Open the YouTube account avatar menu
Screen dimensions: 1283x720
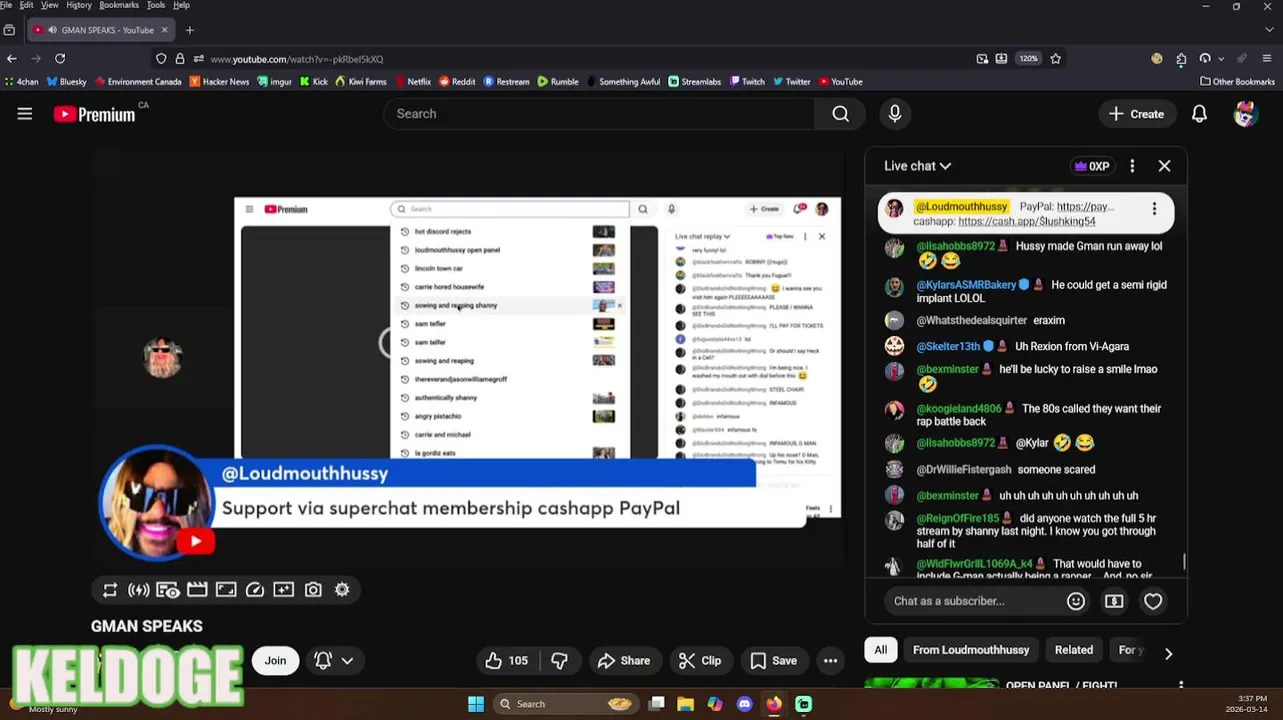tap(1245, 114)
